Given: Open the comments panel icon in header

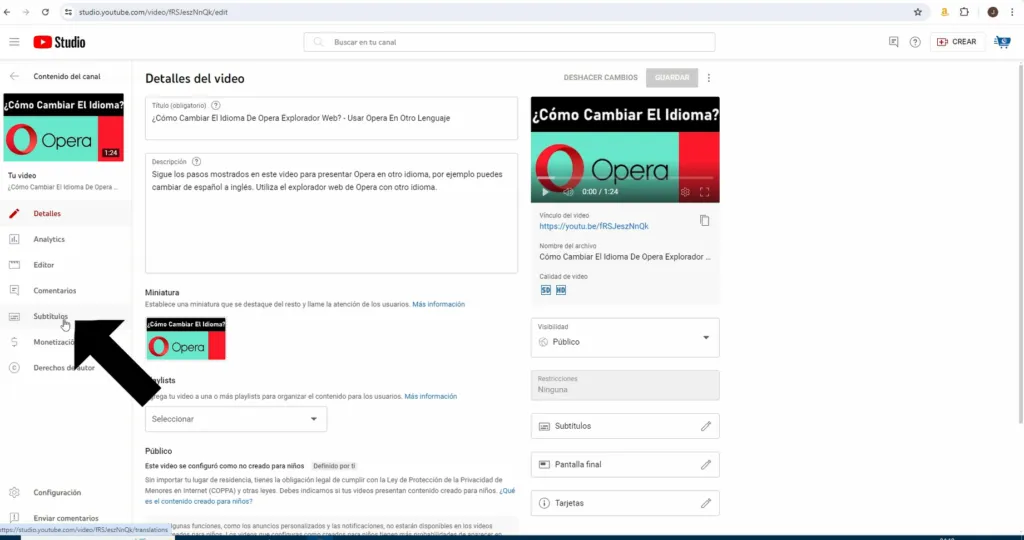Looking at the screenshot, I should 893,42.
